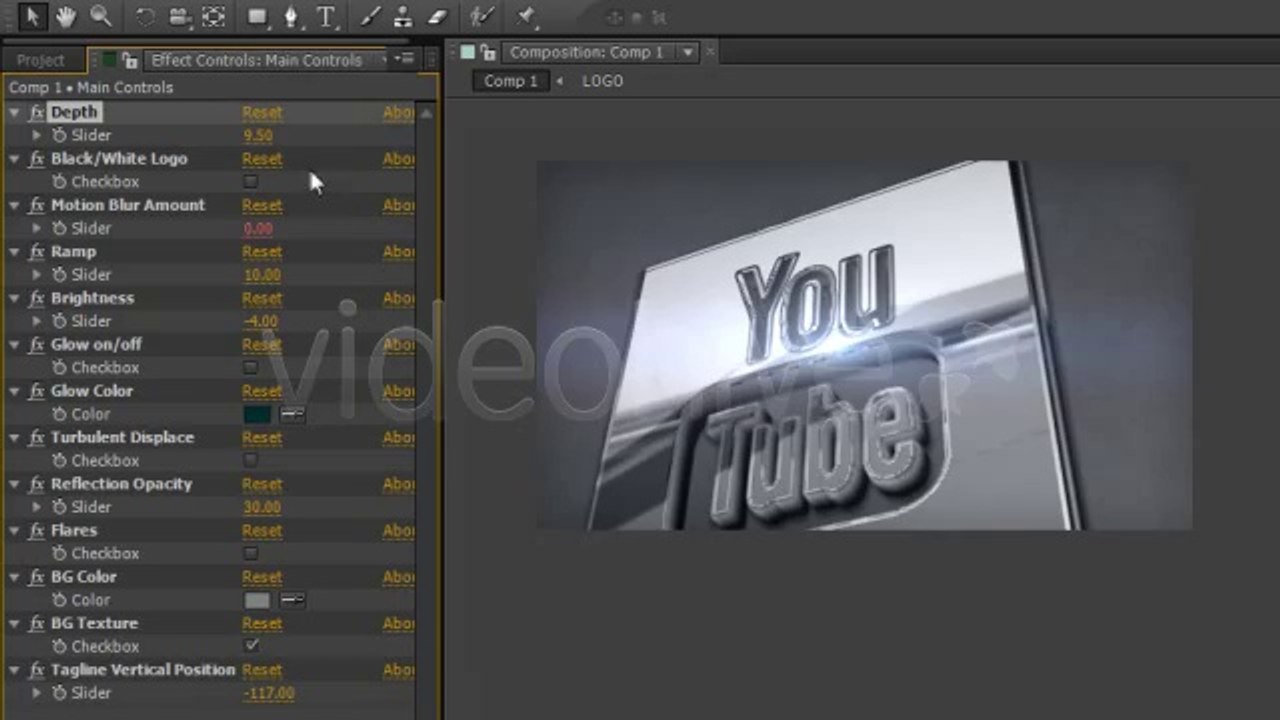Collapse the Black/White Logo effect group
The image size is (1280, 720).
pyautogui.click(x=14, y=158)
